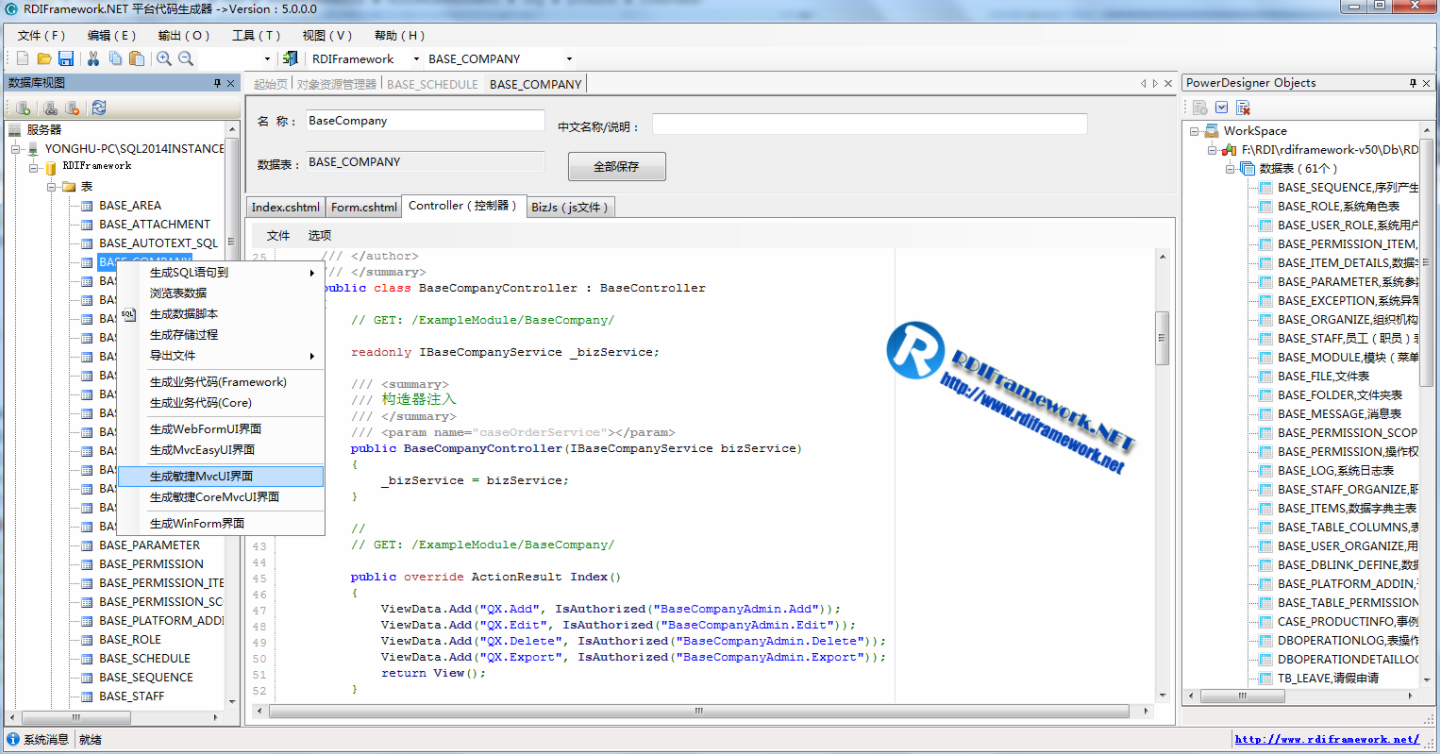Screen dimensions: 1440x754
Task: Collapse the 表 tables folder node
Action: [51, 187]
